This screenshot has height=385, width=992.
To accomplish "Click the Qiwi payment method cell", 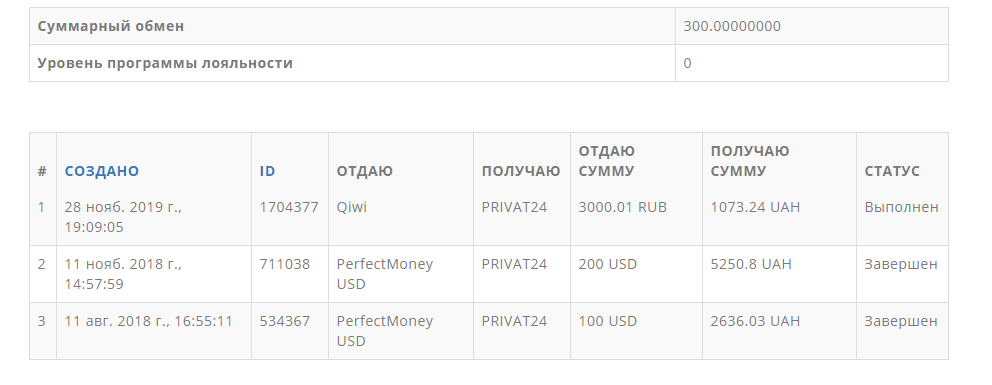I will 352,207.
